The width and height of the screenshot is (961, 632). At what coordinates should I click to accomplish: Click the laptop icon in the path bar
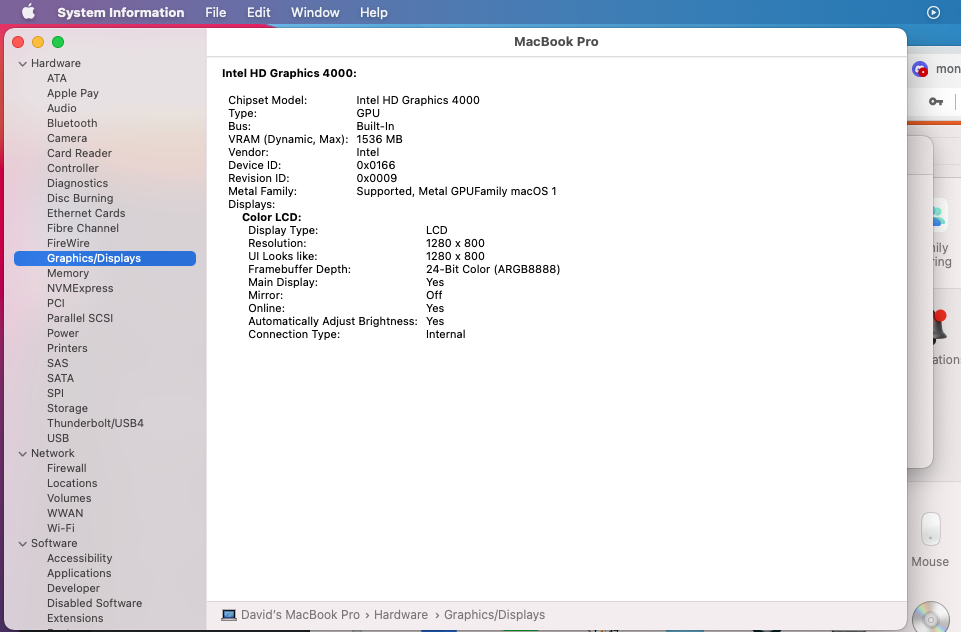coord(229,615)
